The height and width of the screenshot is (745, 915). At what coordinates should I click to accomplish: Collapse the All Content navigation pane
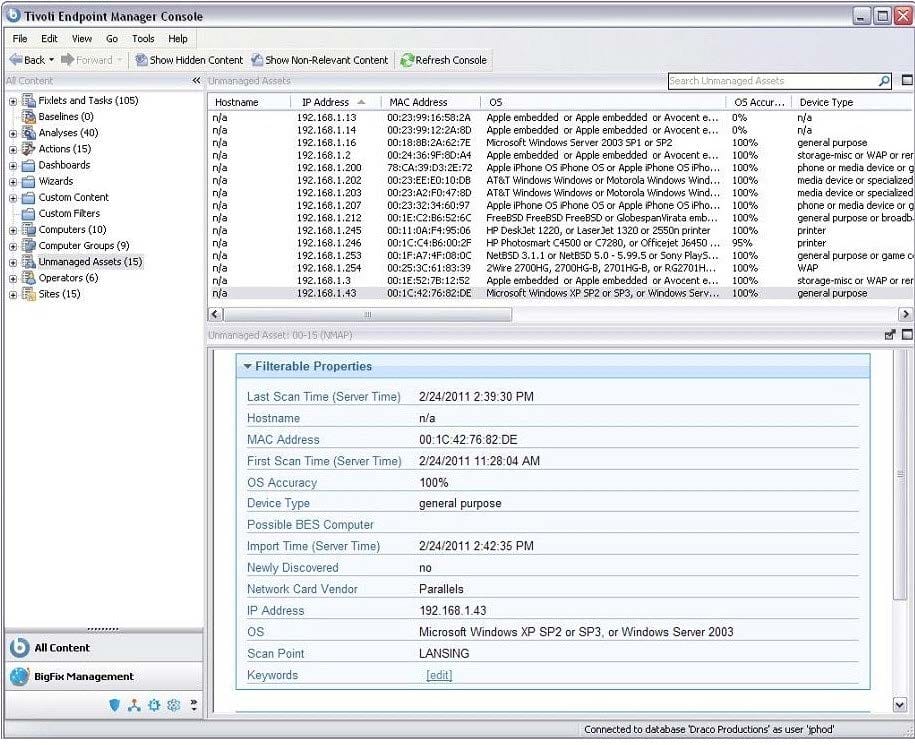(x=197, y=81)
